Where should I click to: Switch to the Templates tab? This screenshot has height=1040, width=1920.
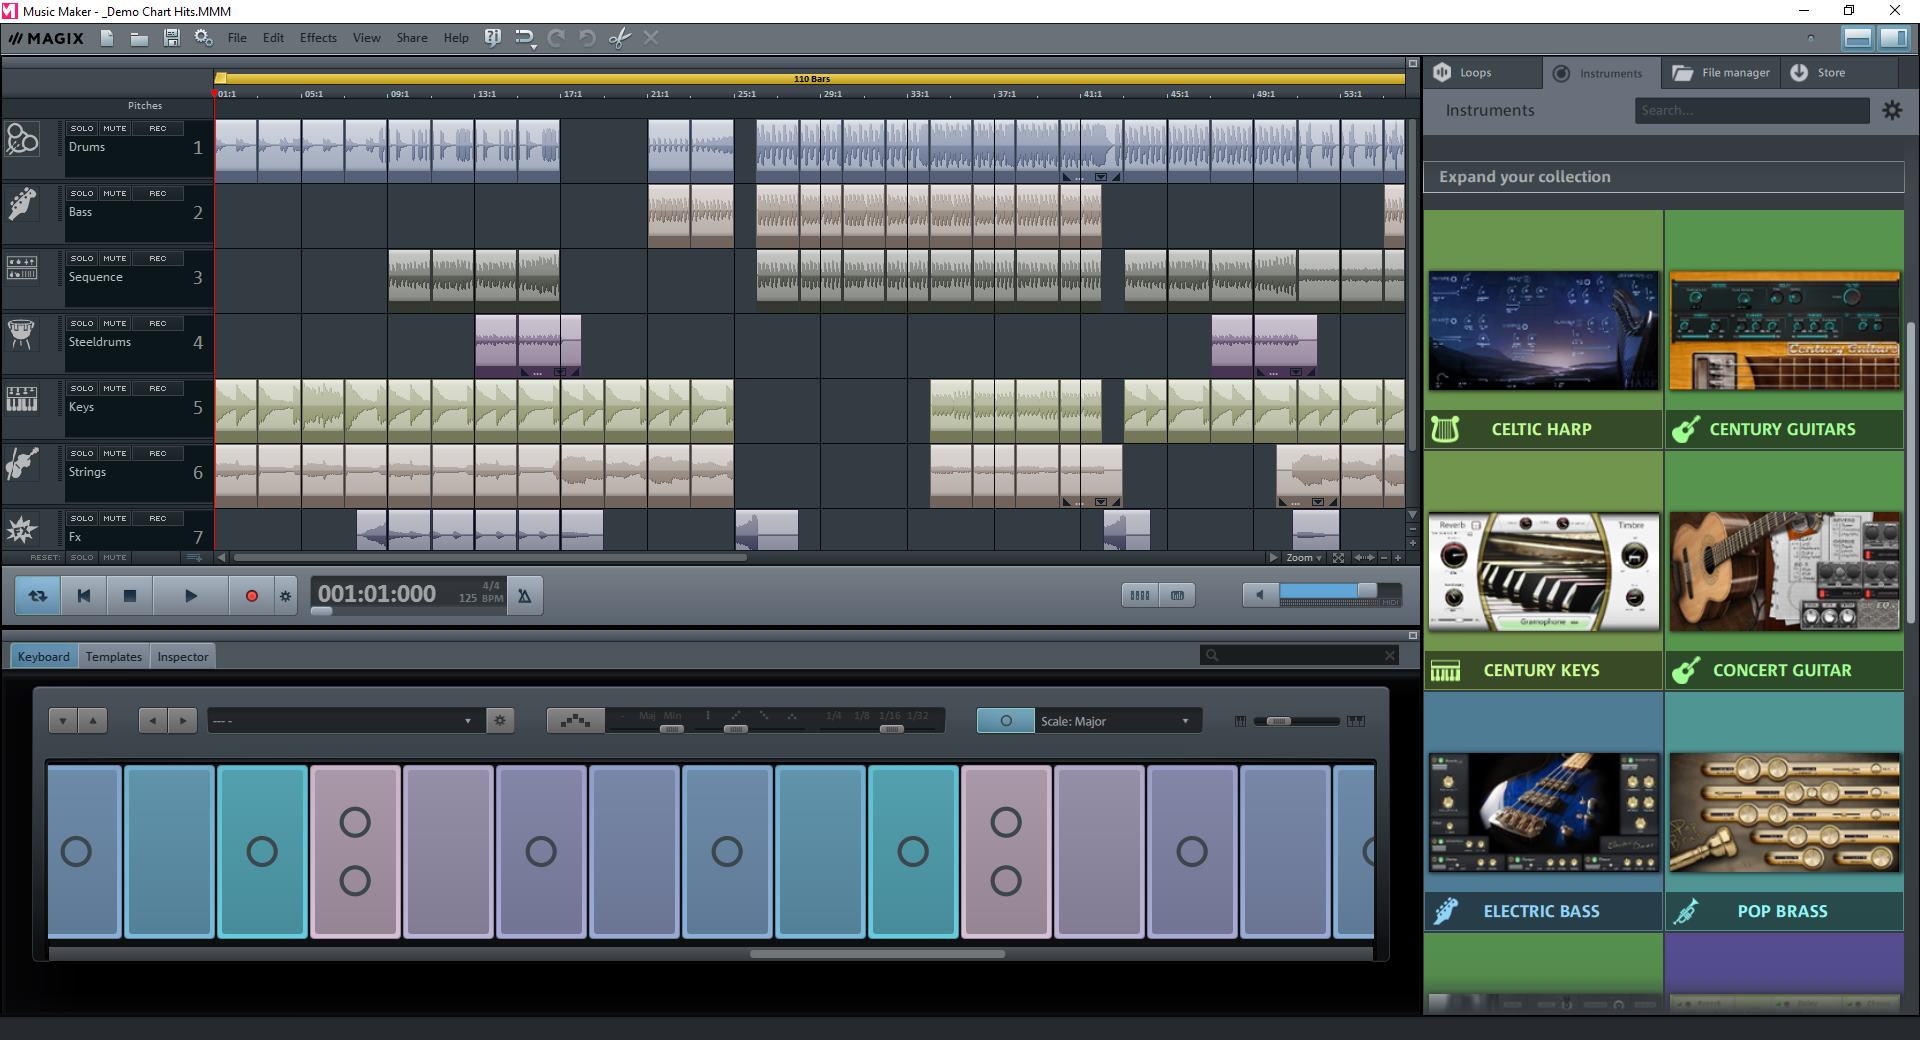click(x=113, y=656)
